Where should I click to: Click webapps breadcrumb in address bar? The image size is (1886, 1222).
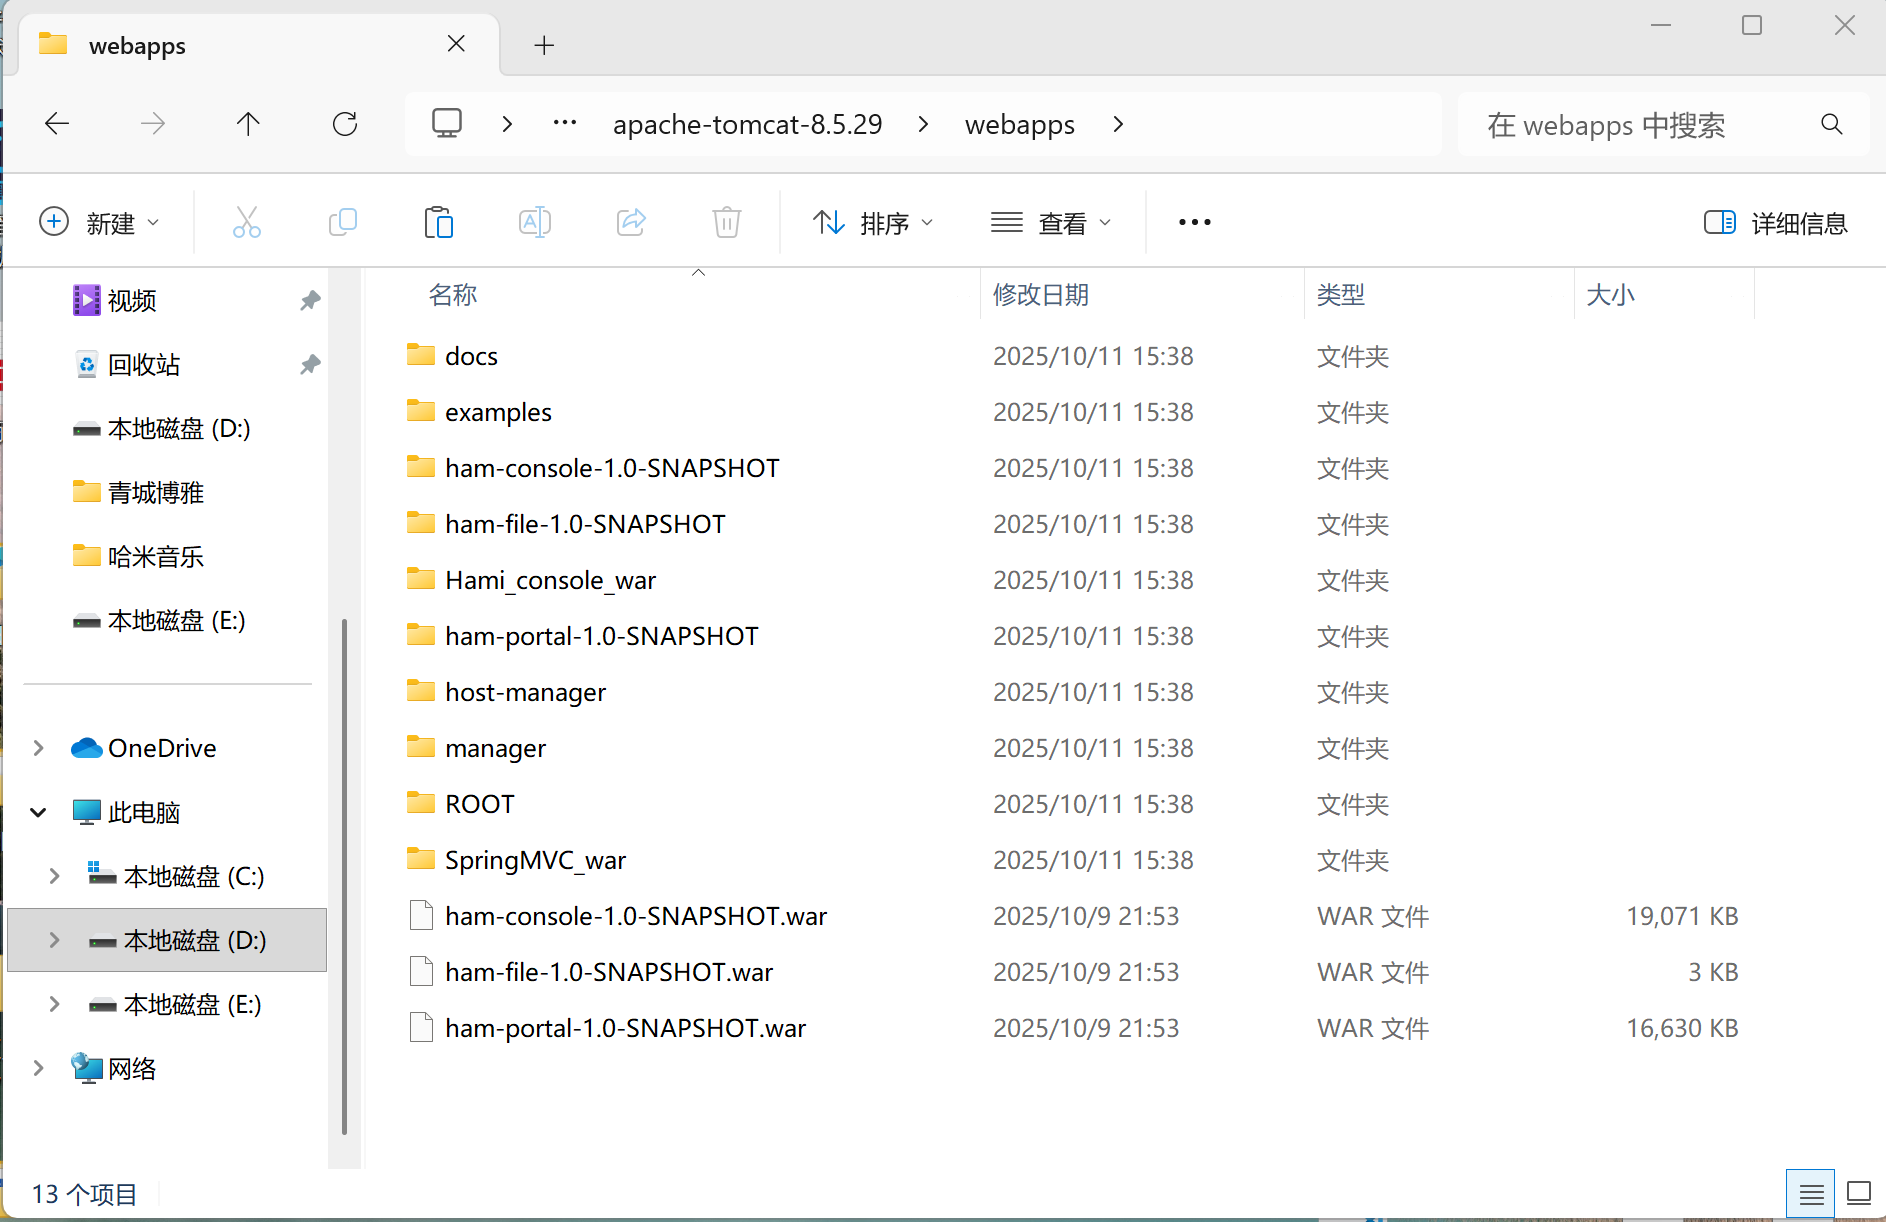pos(1019,124)
